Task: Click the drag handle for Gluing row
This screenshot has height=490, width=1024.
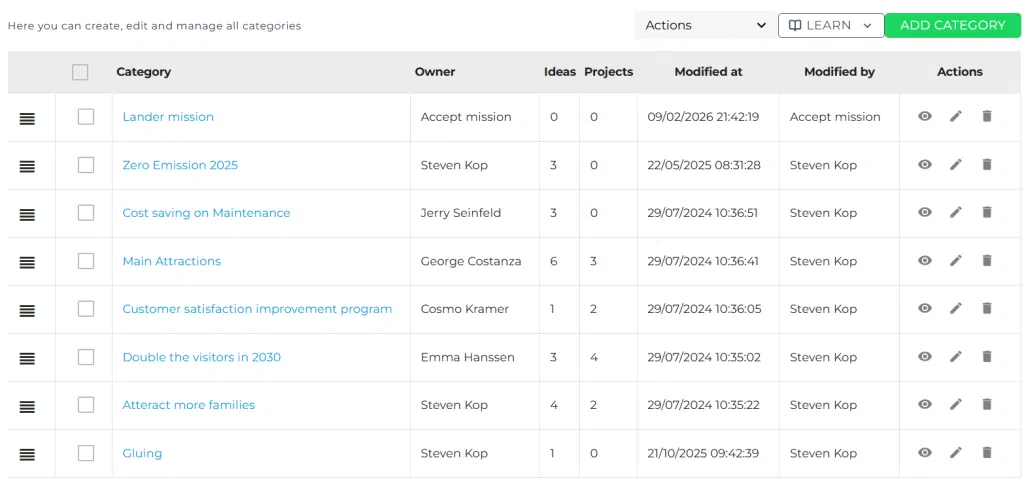Action: point(27,455)
